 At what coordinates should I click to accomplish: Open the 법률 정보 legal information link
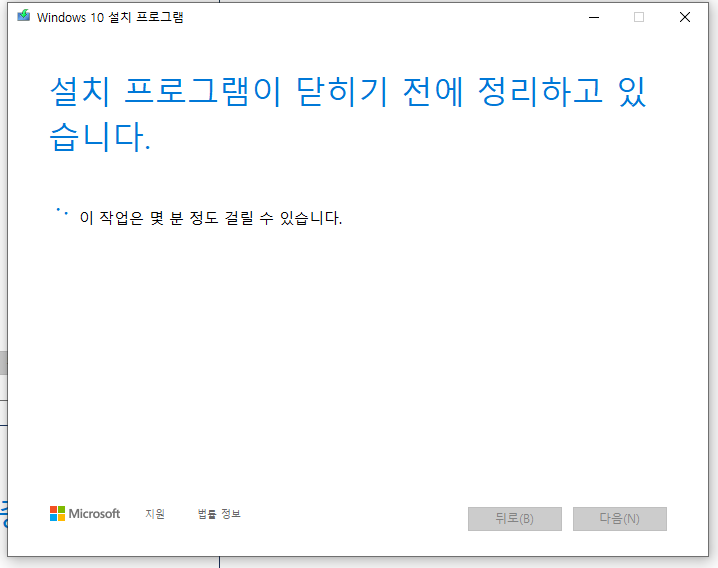(219, 514)
